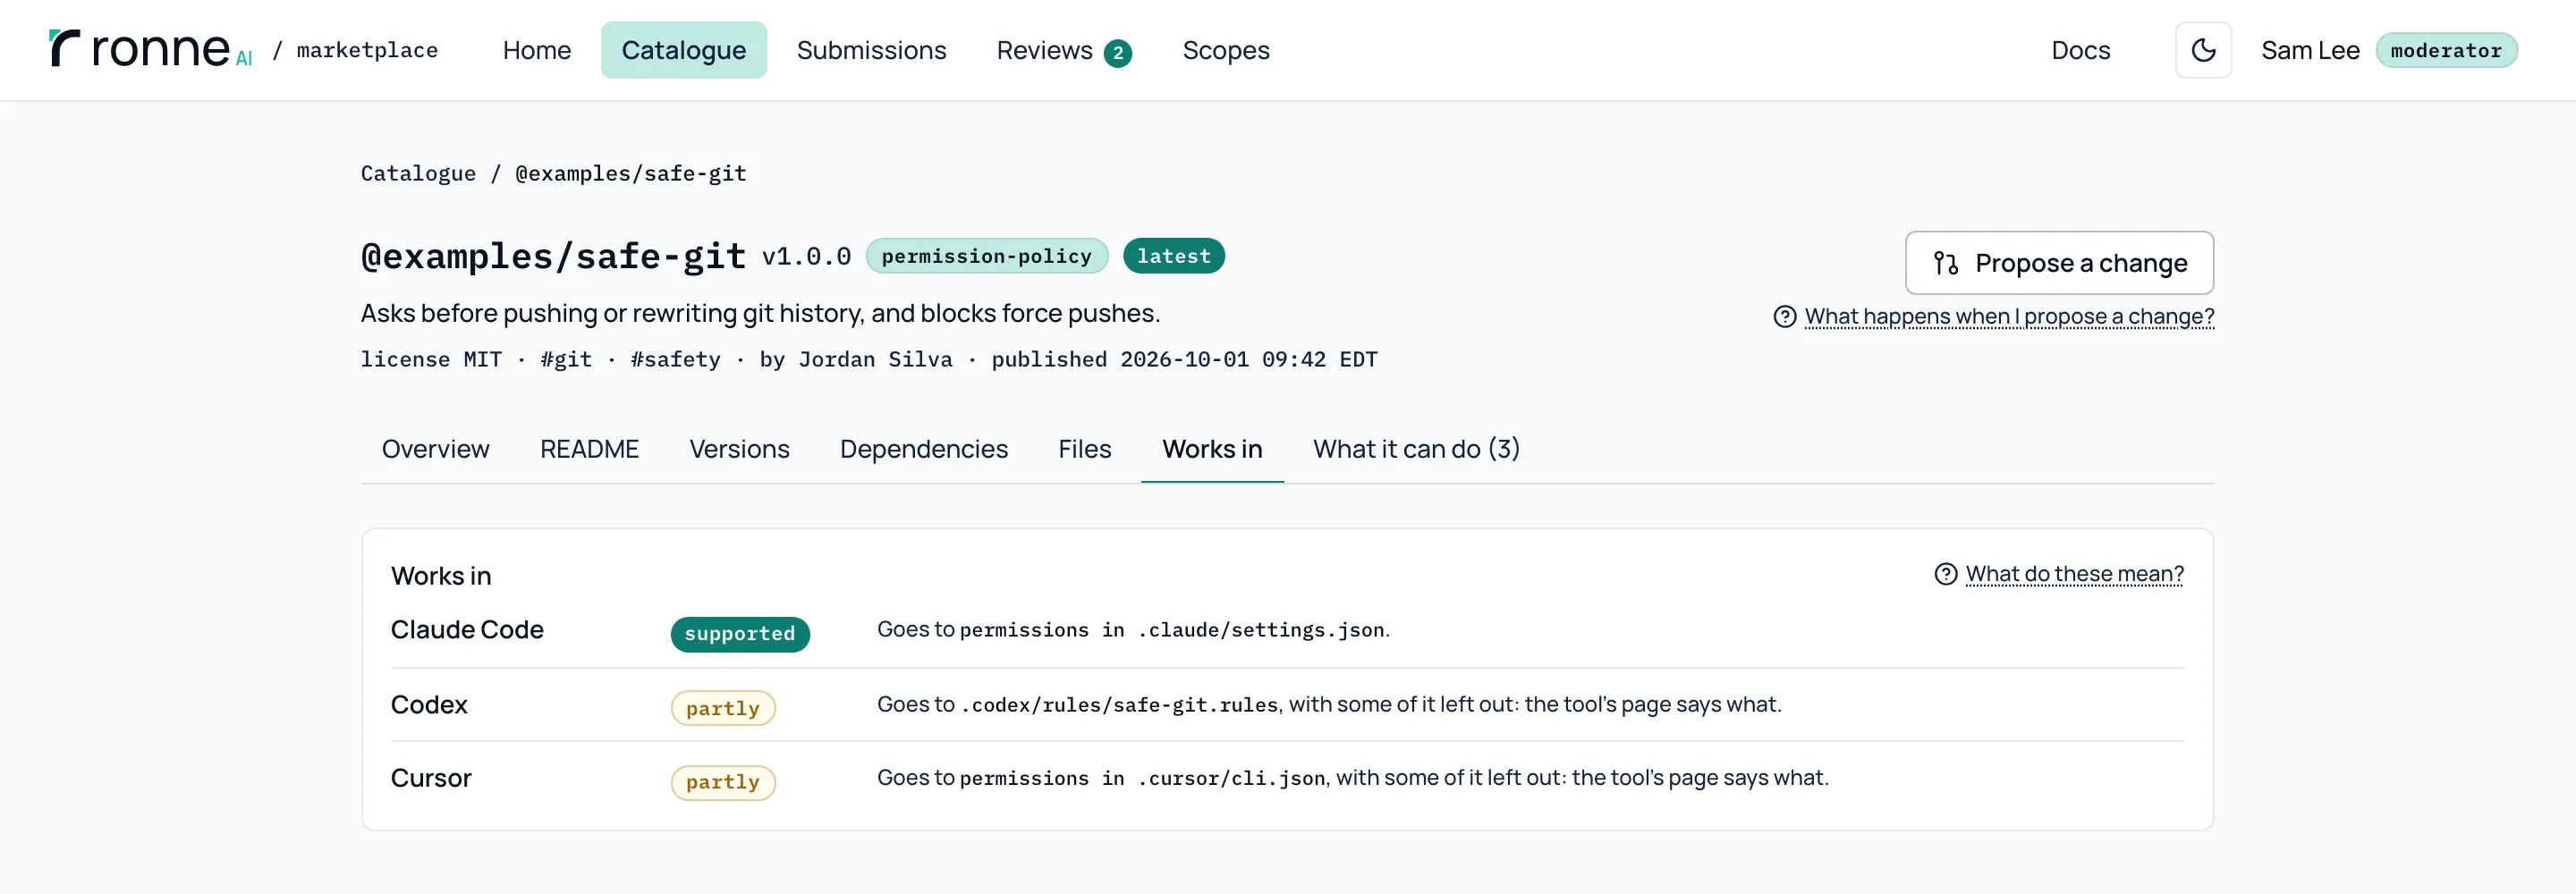Switch to the Versions tab
The image size is (2576, 894).
point(739,449)
